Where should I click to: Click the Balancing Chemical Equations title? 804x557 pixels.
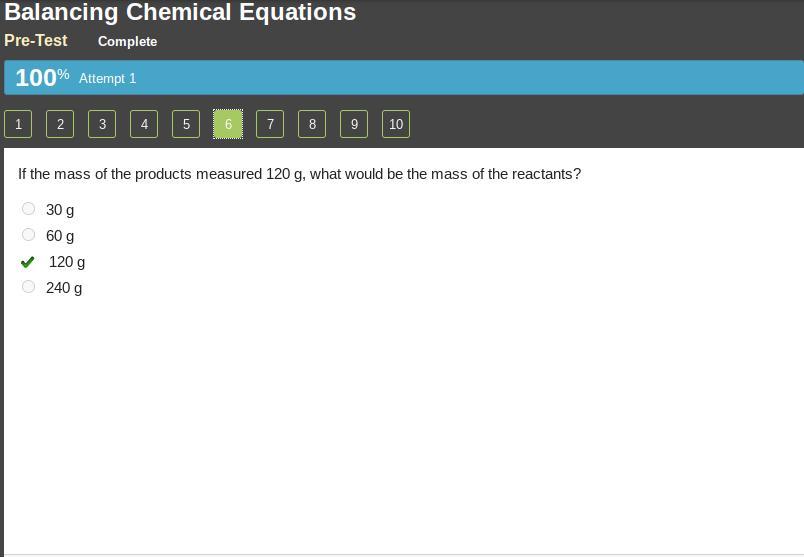[x=180, y=13]
